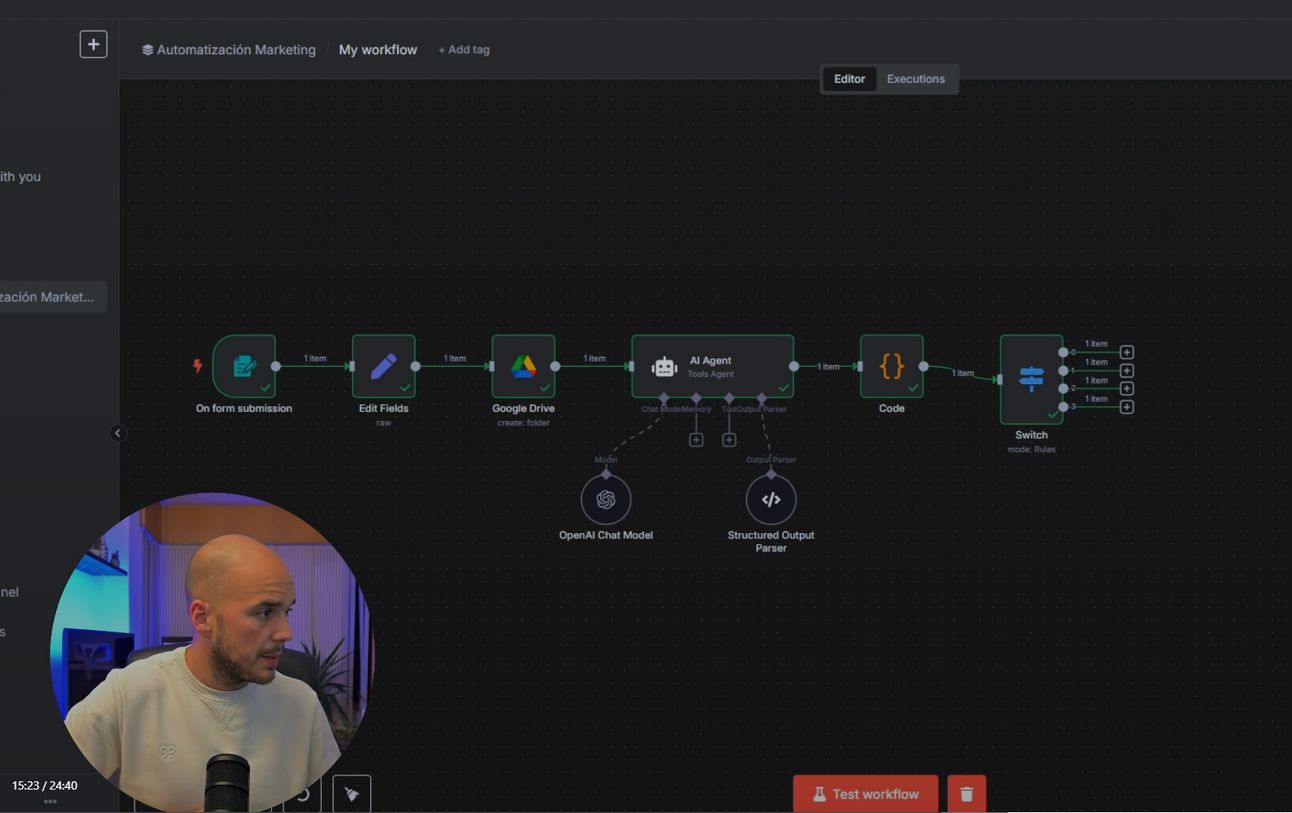Click the 15:23 / 24:40 video timestamp
This screenshot has height=813, width=1292.
45,786
